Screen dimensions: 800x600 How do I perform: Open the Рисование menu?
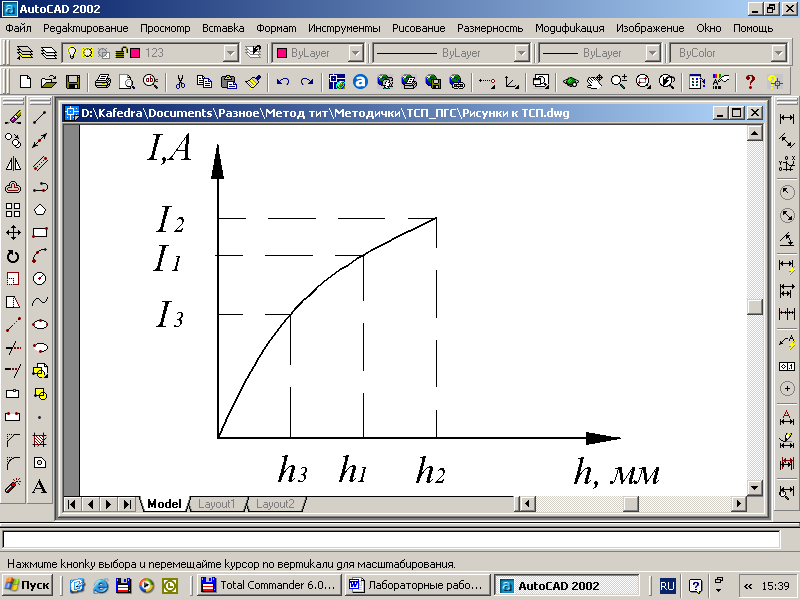418,28
